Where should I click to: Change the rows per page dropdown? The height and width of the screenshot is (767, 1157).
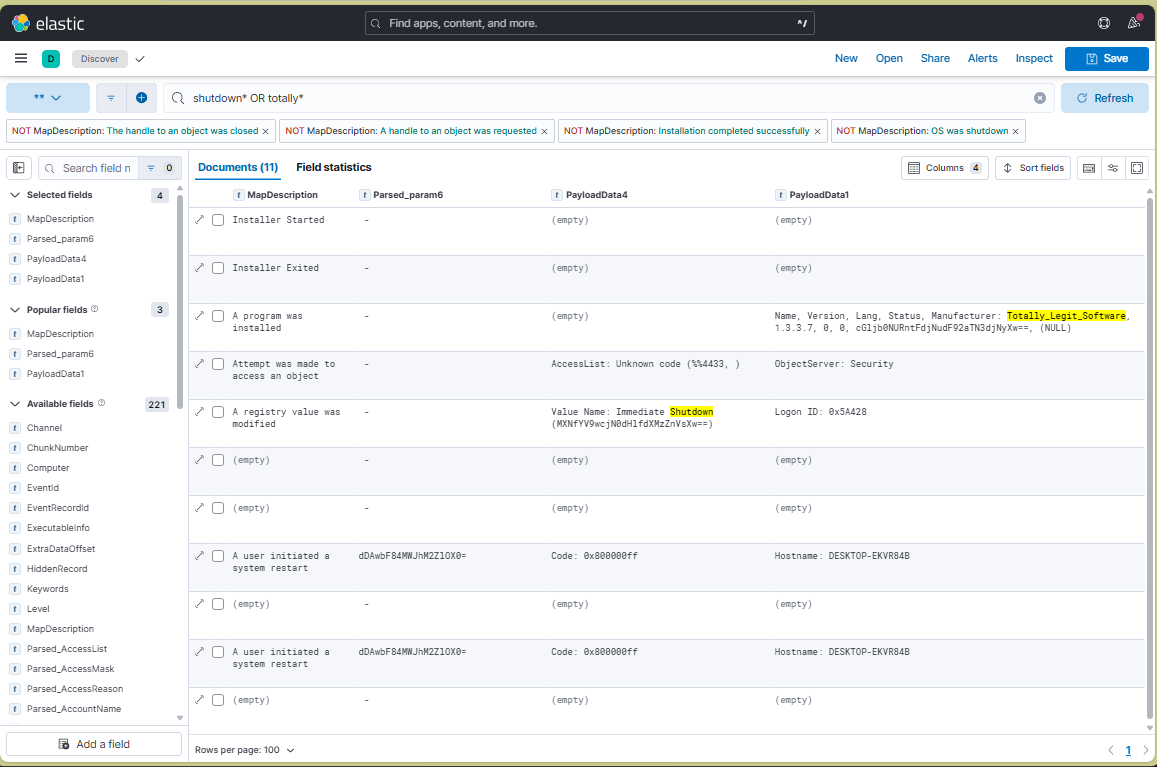(x=245, y=749)
